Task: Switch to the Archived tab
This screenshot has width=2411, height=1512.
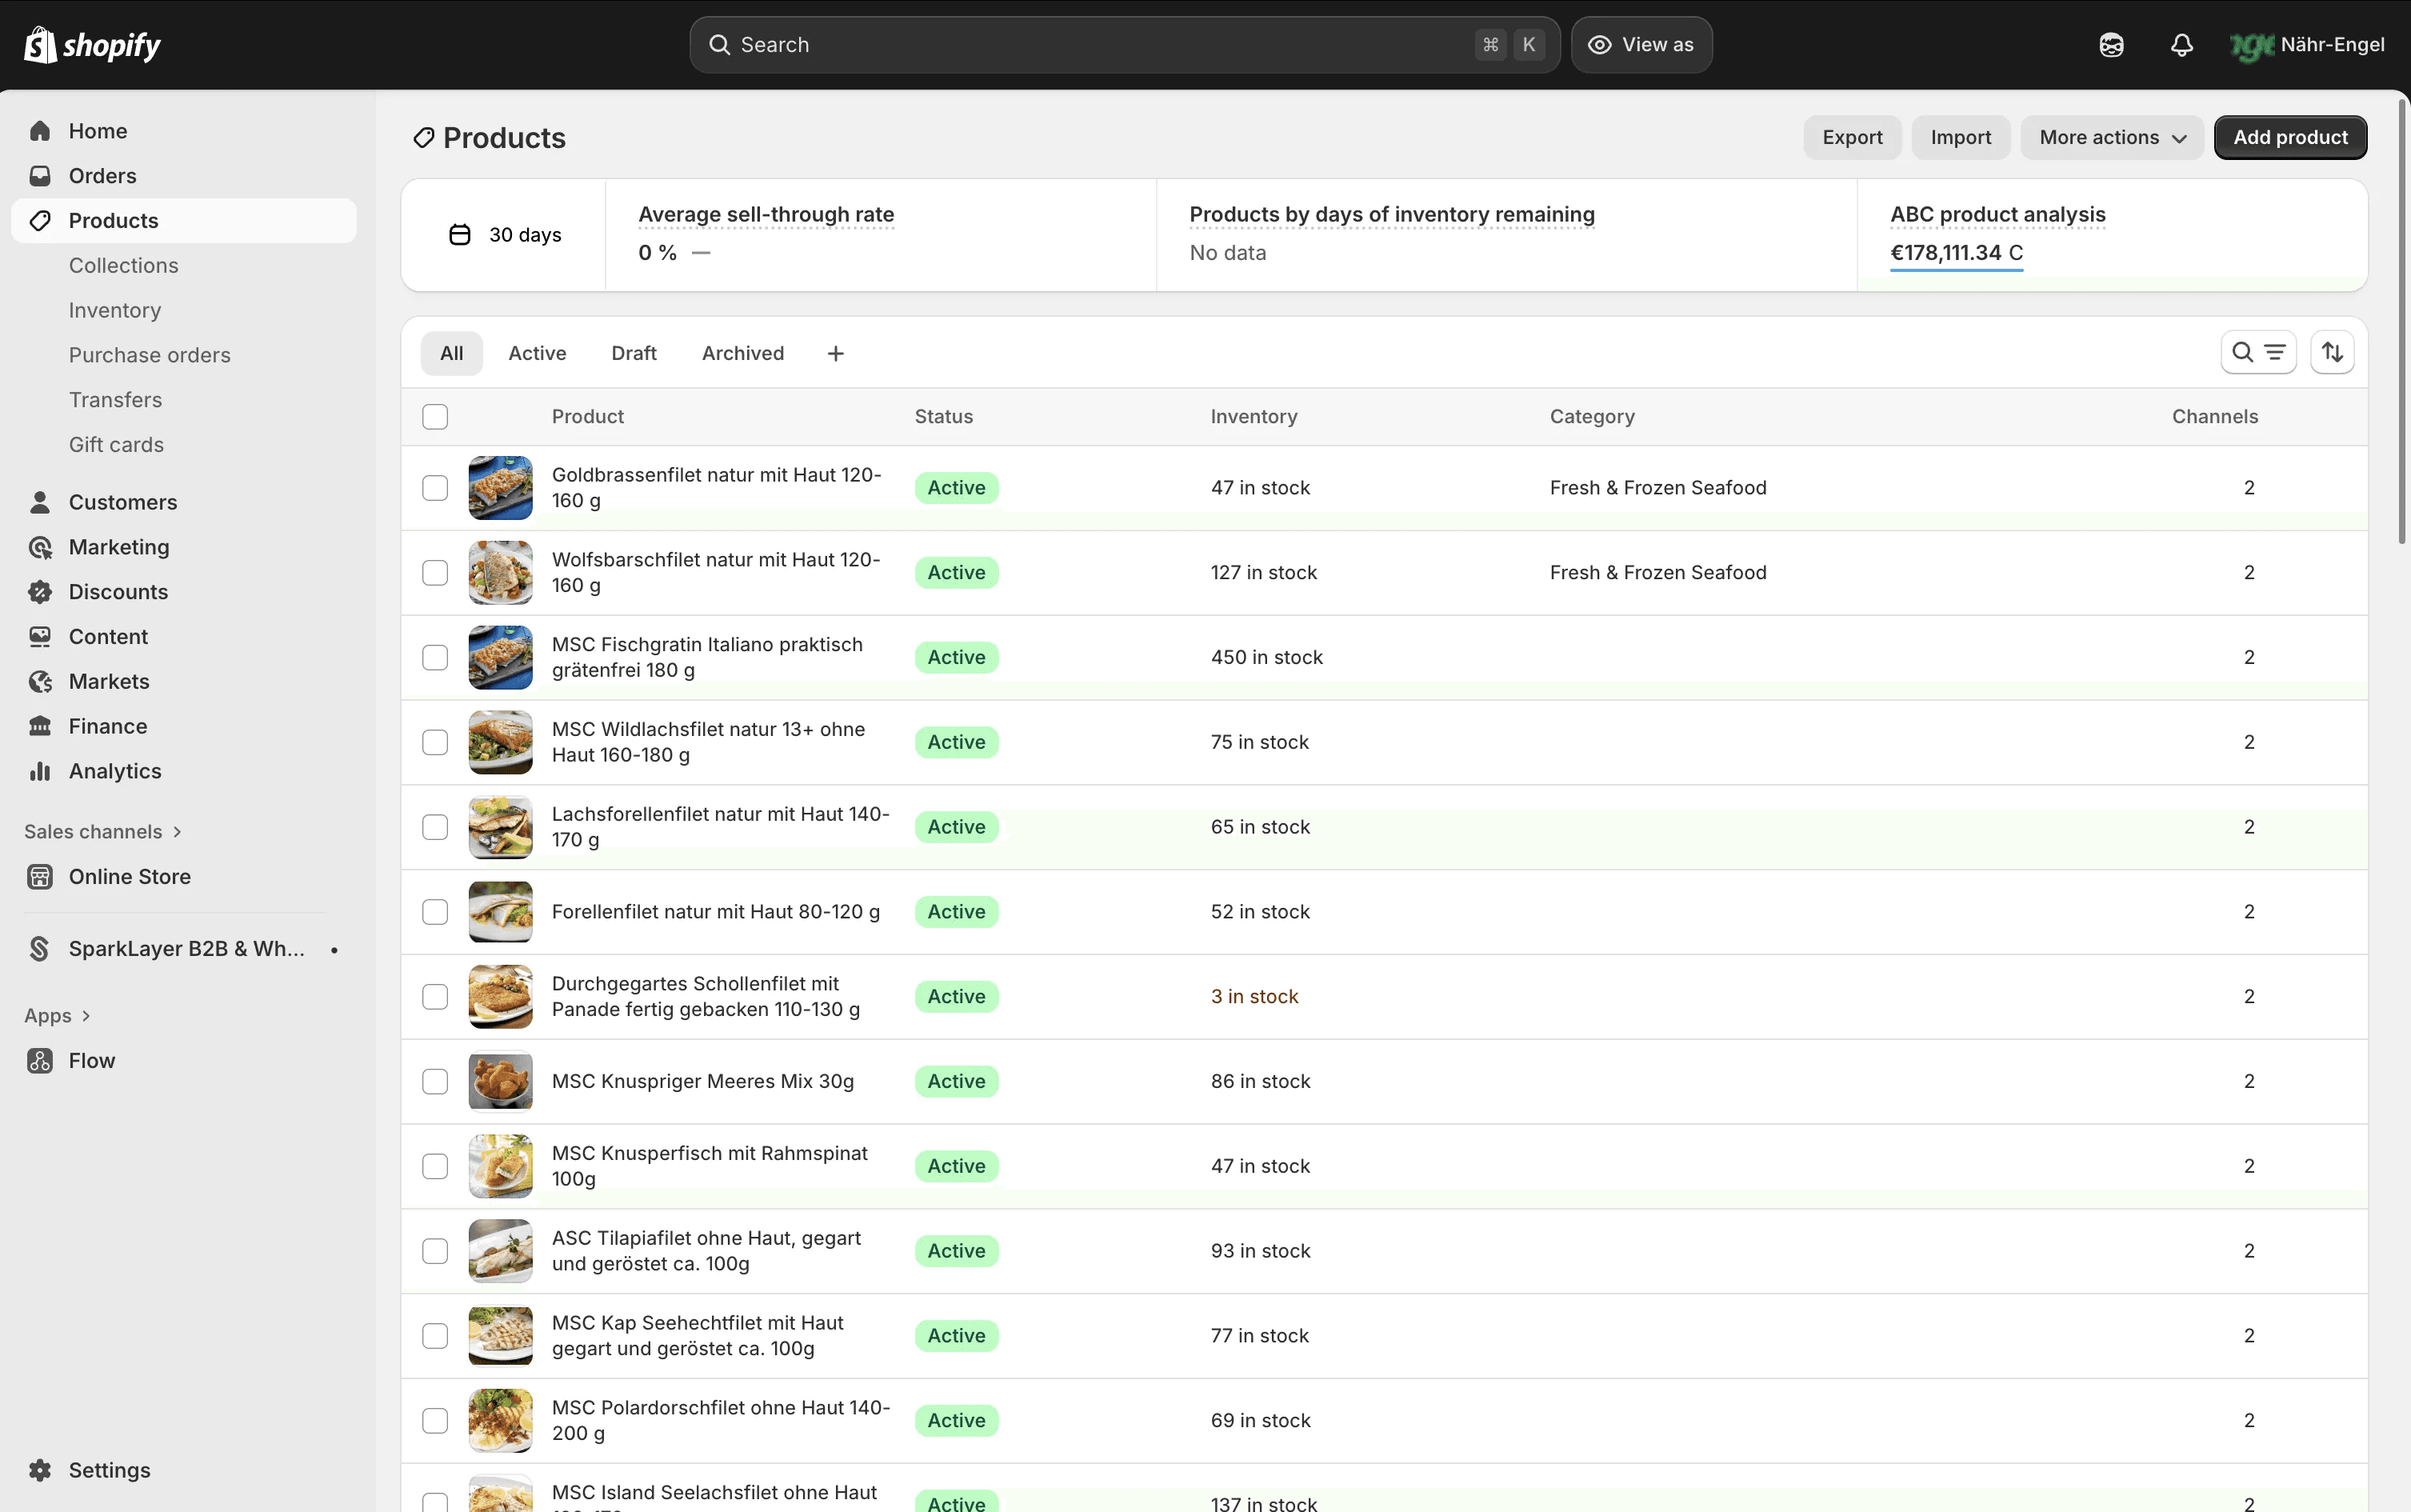Action: [743, 353]
